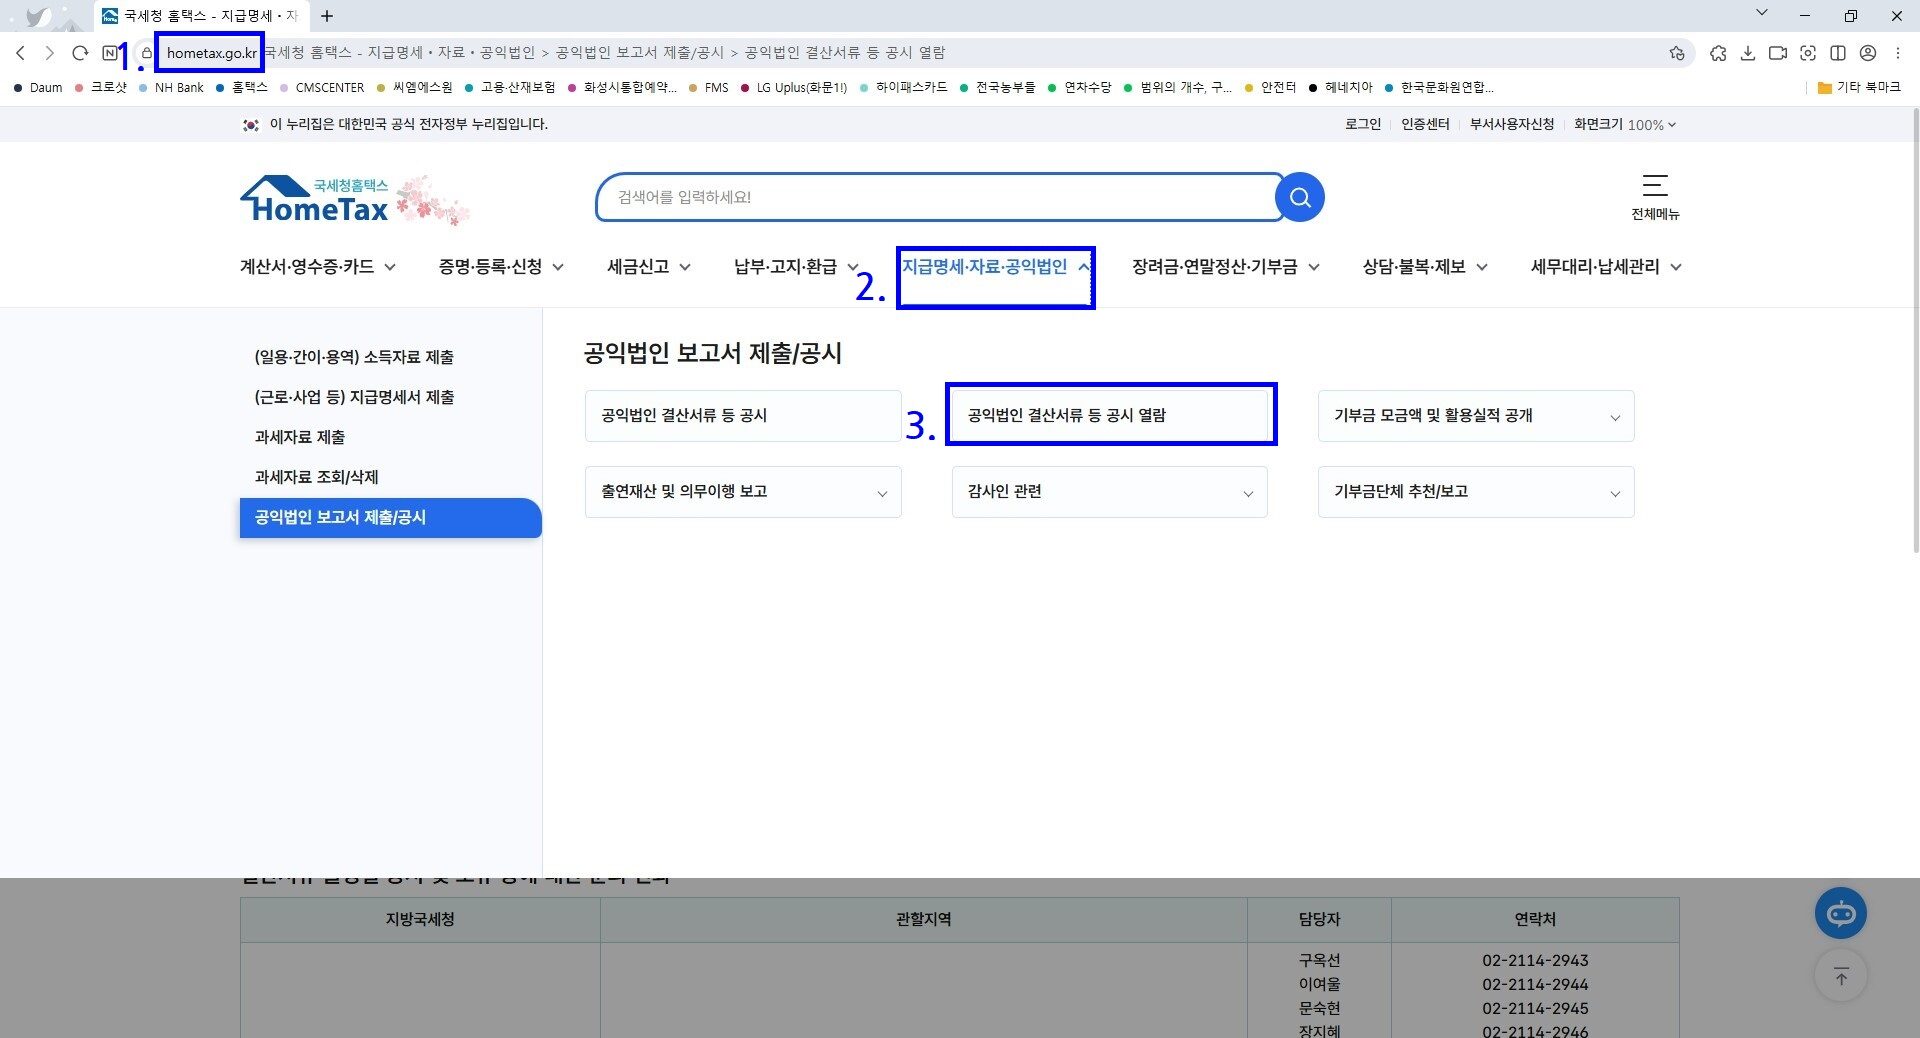Open a new browser tab
This screenshot has height=1038, width=1920.
pyautogui.click(x=327, y=16)
